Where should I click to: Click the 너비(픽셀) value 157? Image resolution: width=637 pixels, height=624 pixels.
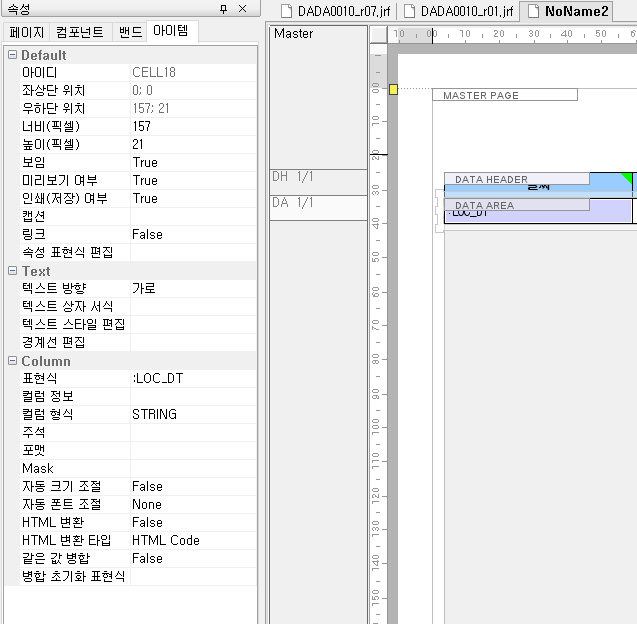click(x=193, y=126)
